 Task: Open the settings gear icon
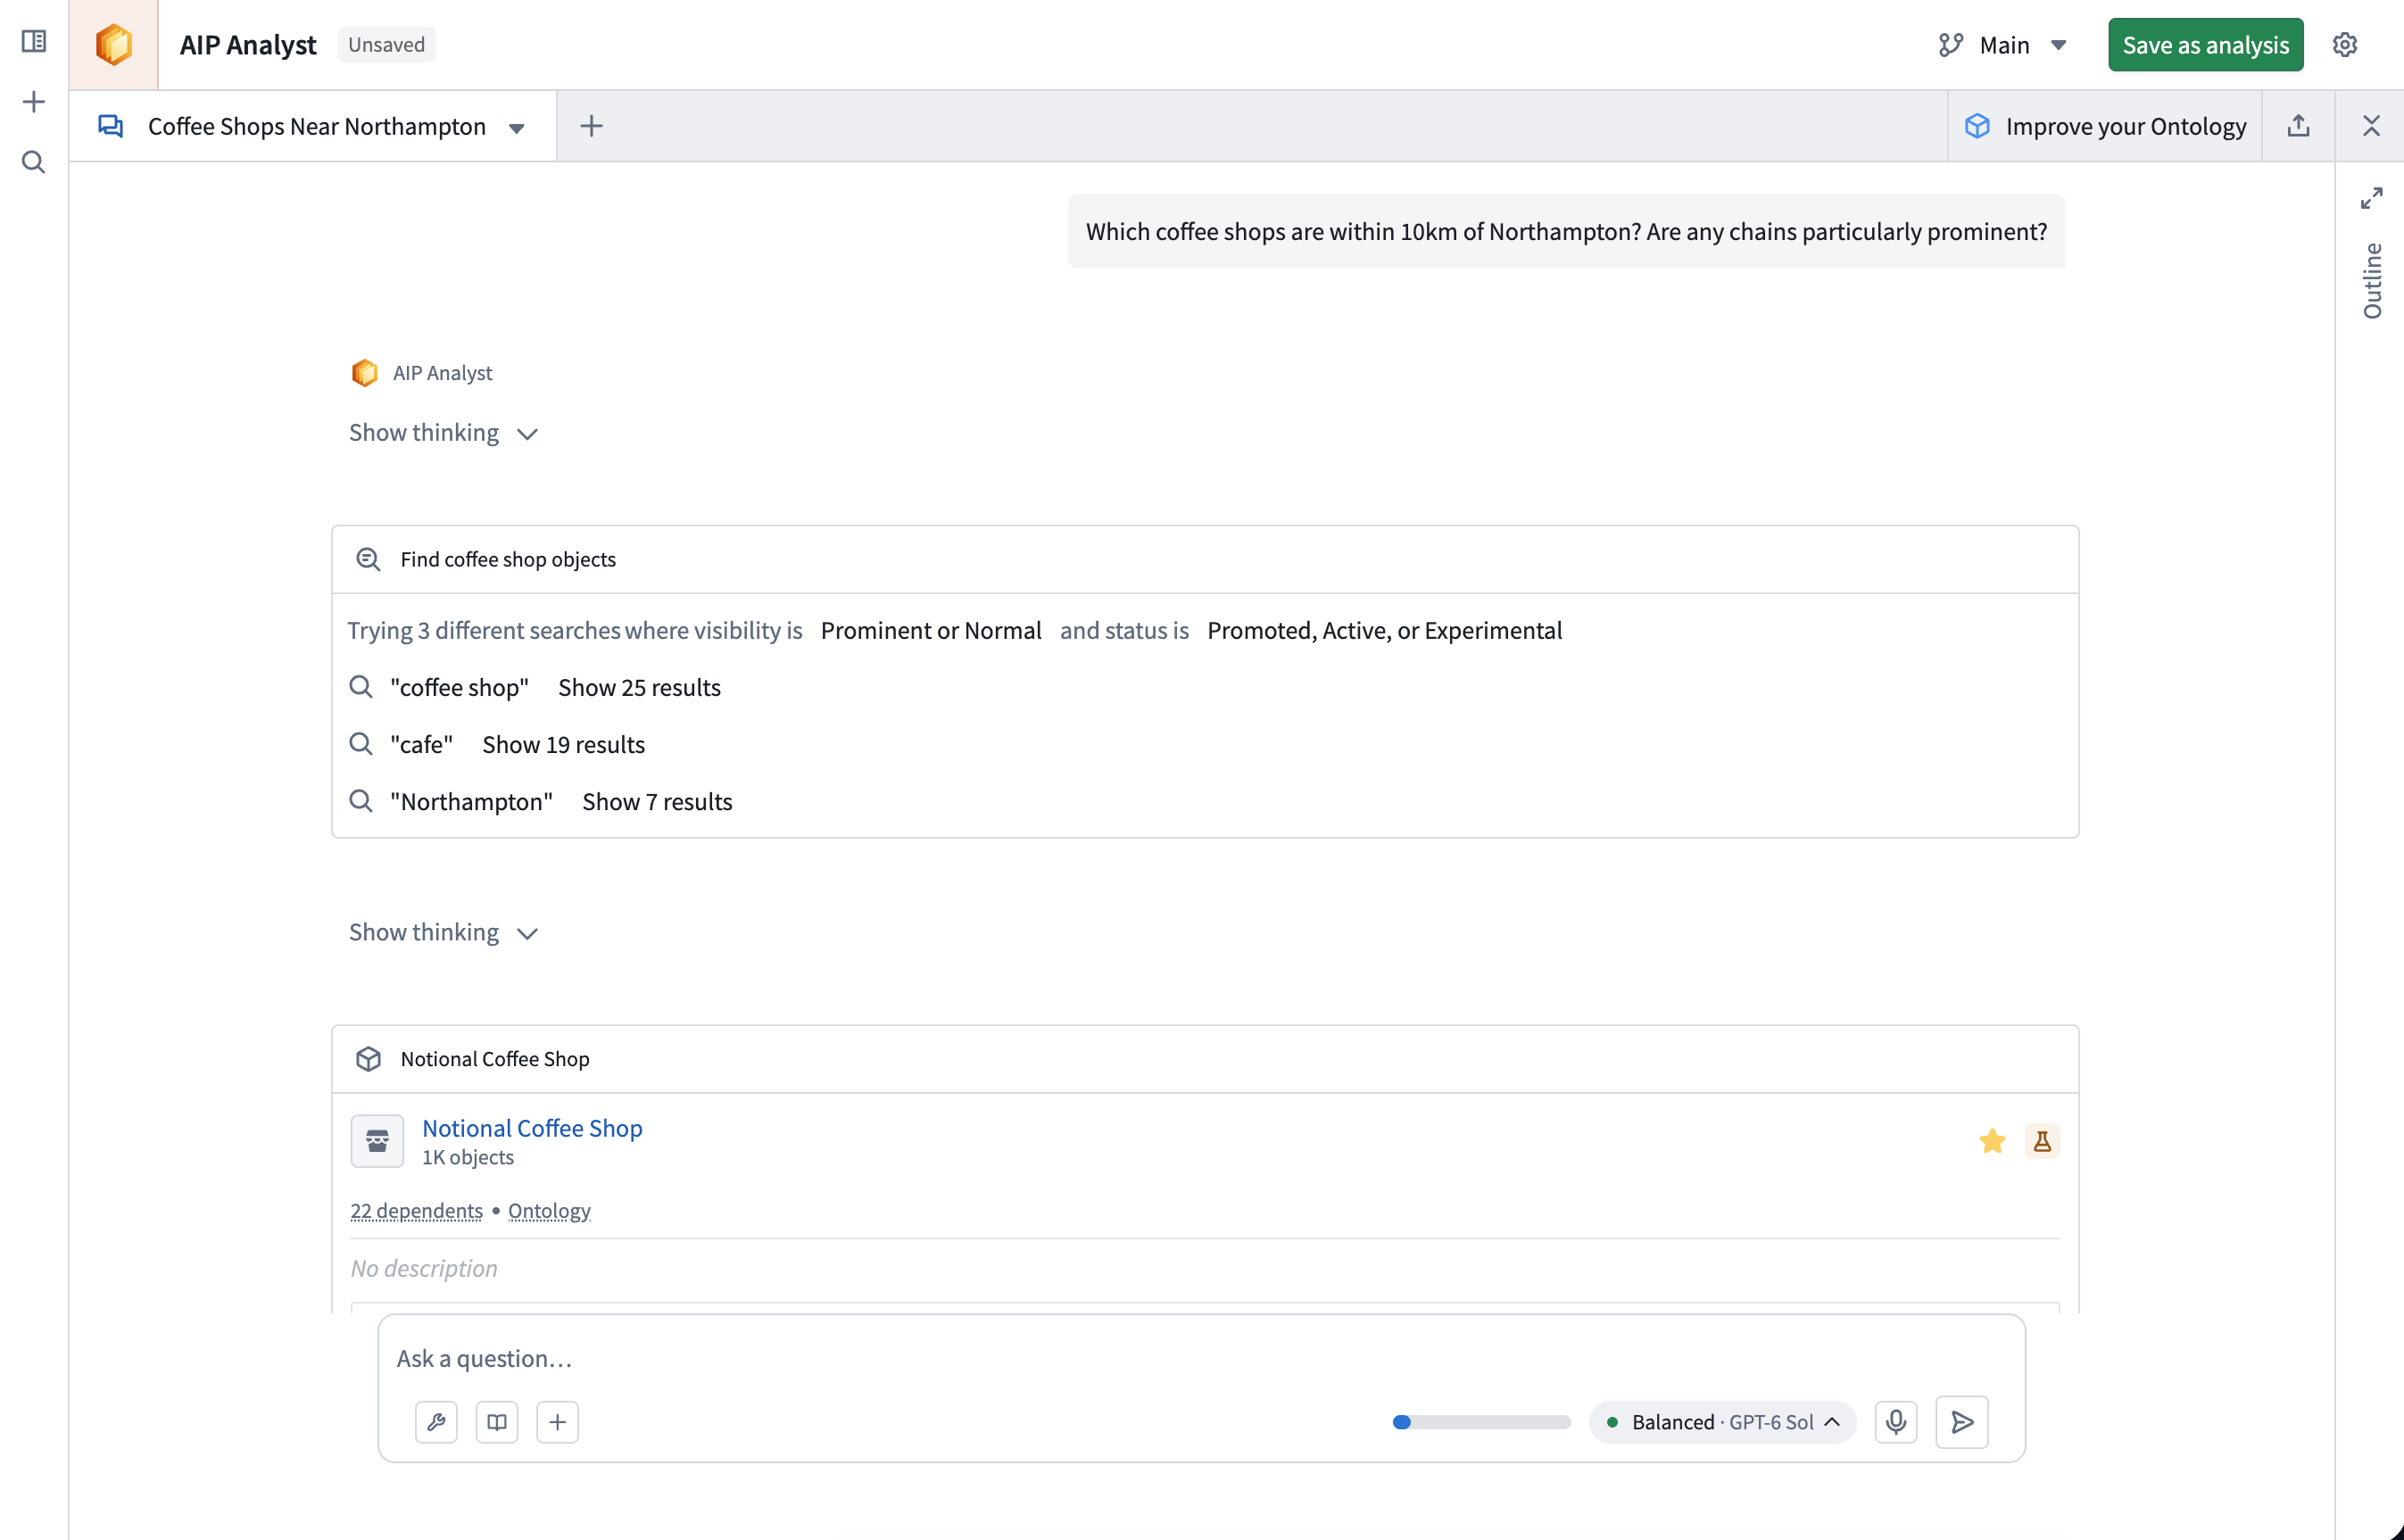point(2345,45)
